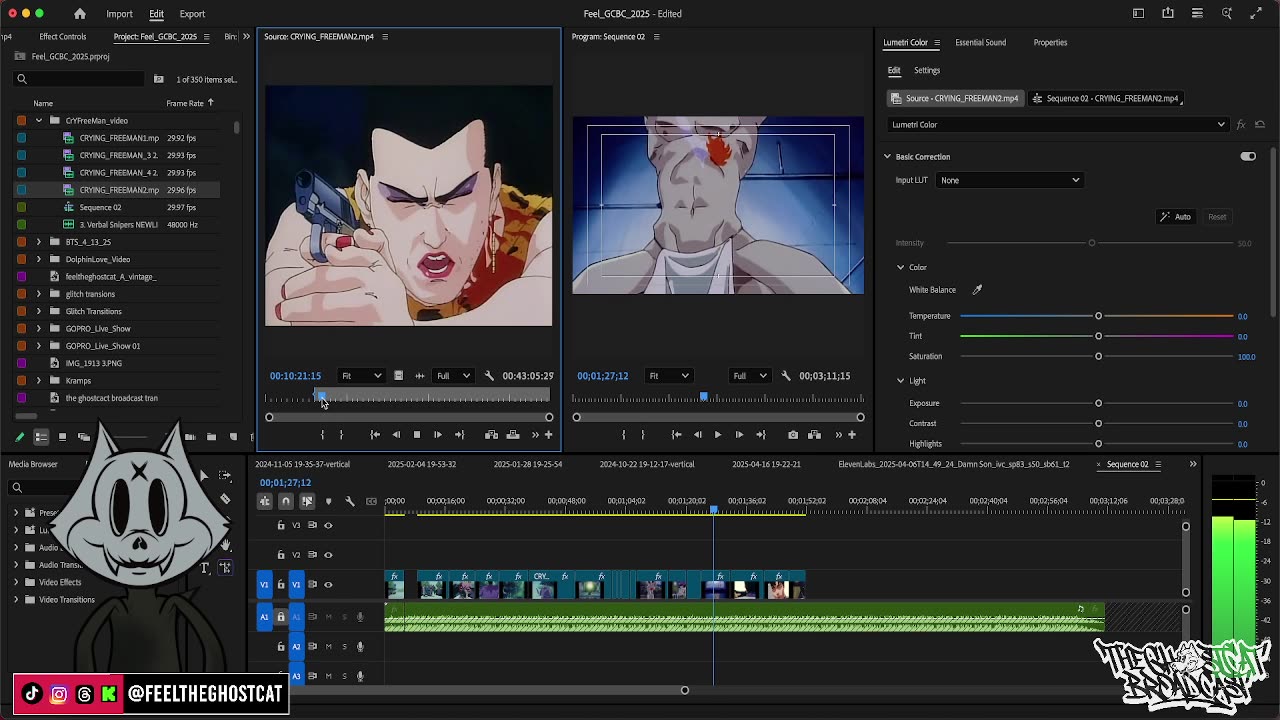Screen dimensions: 1280x720
Task: Click the Overwrite edit icon in Source monitor
Action: [513, 435]
